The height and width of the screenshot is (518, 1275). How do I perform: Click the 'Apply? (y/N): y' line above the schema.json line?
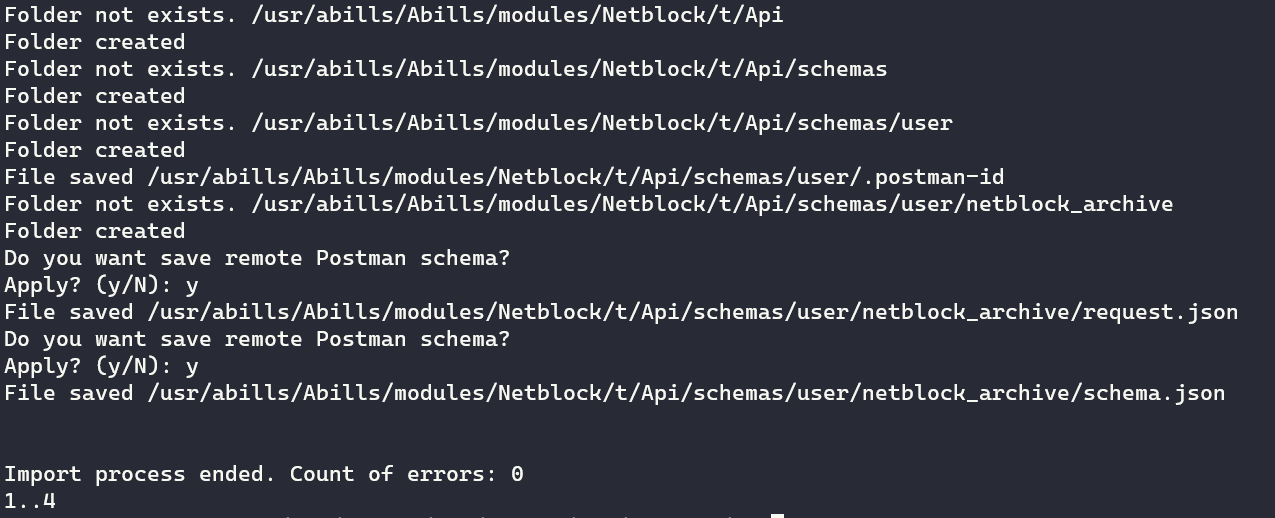101,366
